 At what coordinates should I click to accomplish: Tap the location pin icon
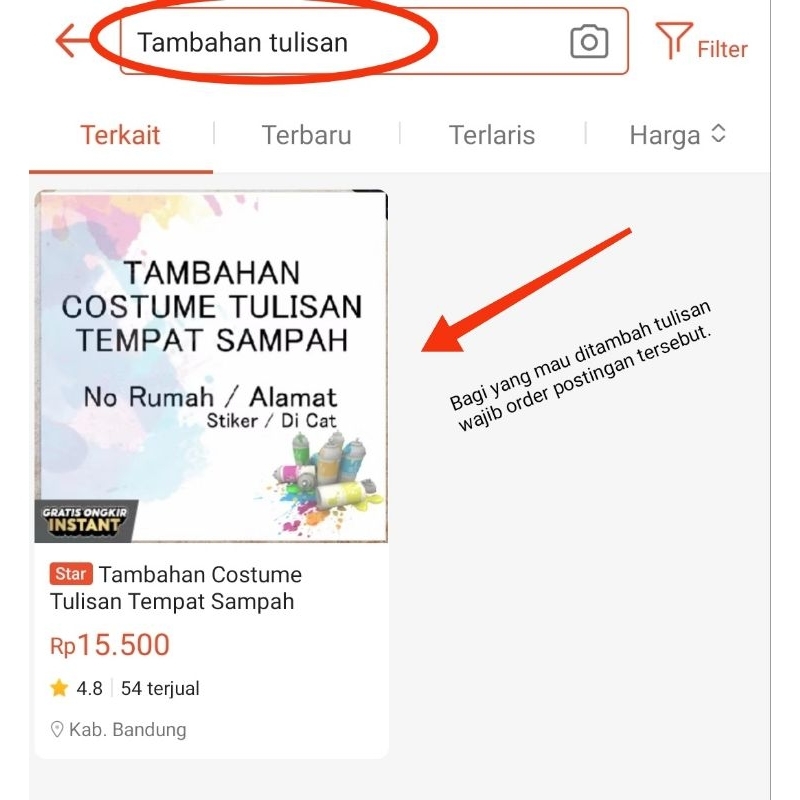click(57, 729)
